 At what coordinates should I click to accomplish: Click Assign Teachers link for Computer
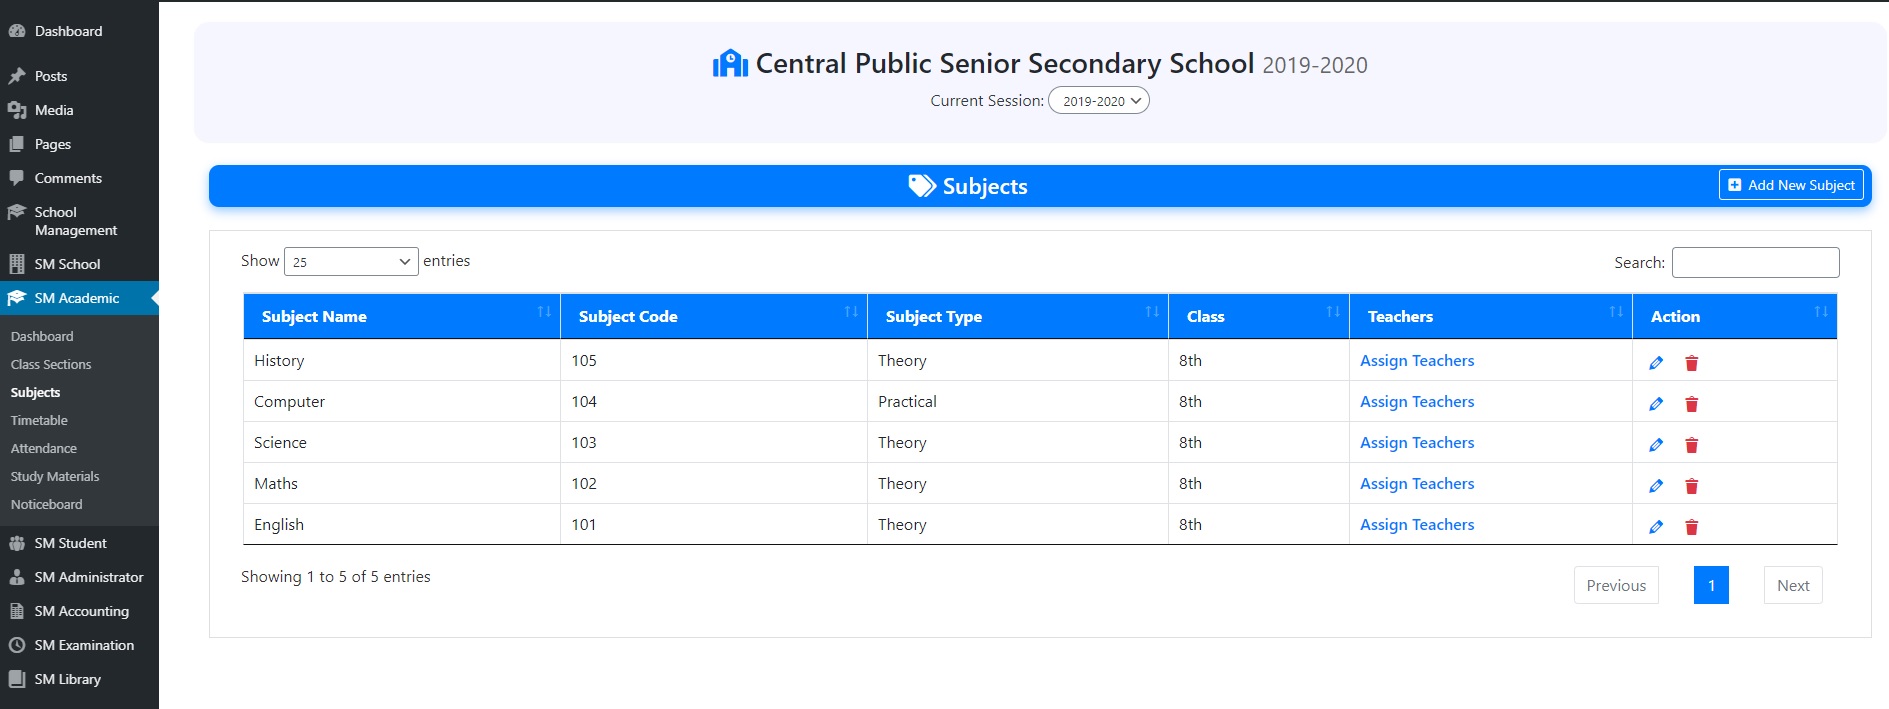(x=1416, y=402)
